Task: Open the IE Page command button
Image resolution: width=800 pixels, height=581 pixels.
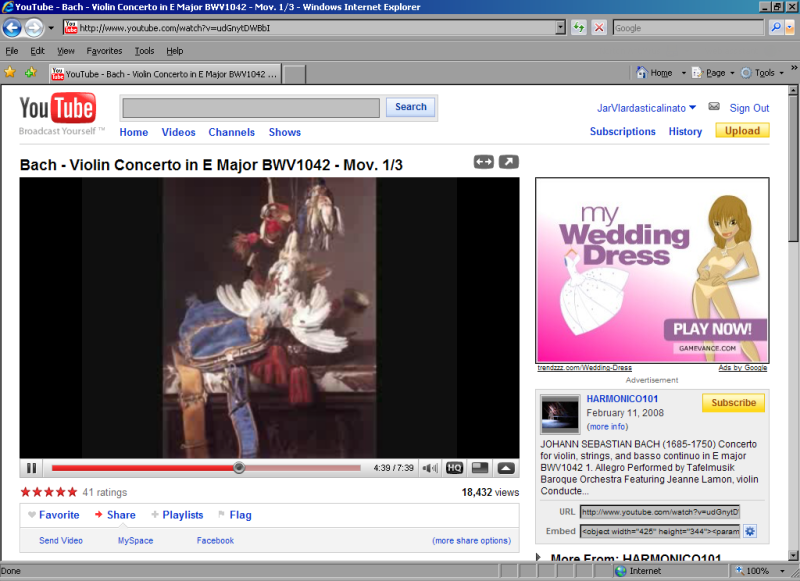Action: click(709, 73)
